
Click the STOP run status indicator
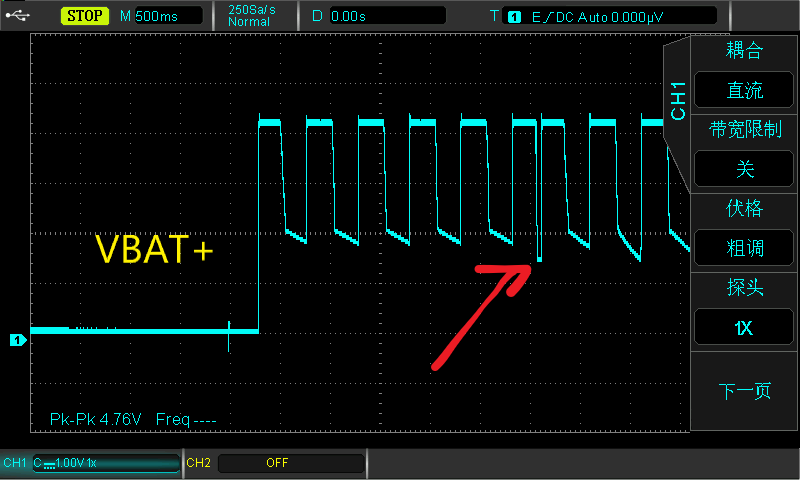(x=85, y=16)
